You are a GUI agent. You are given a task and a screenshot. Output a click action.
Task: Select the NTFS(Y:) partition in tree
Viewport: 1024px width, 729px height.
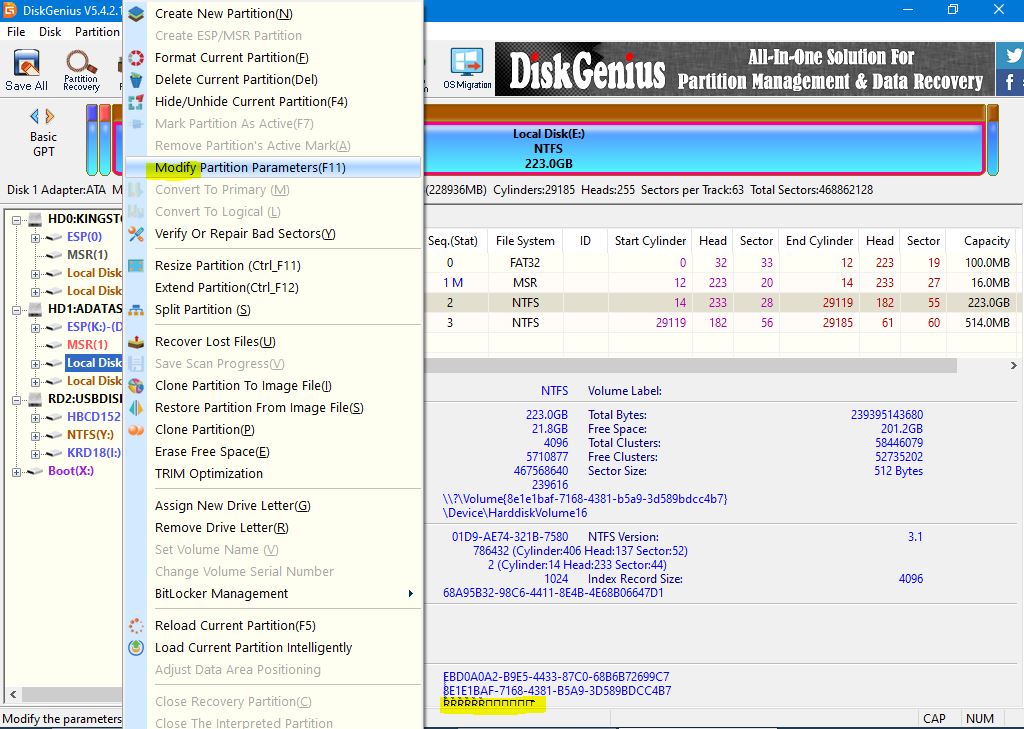pyautogui.click(x=90, y=435)
